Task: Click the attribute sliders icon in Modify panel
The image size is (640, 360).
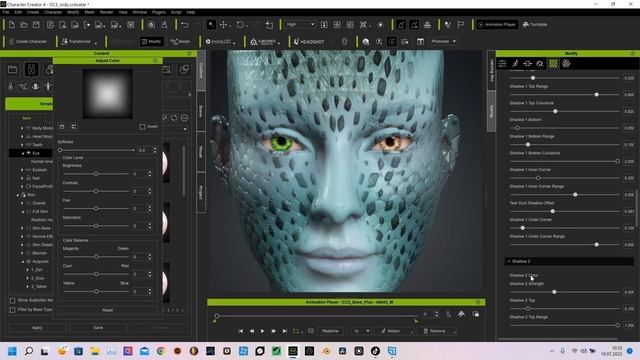Action: [502, 64]
